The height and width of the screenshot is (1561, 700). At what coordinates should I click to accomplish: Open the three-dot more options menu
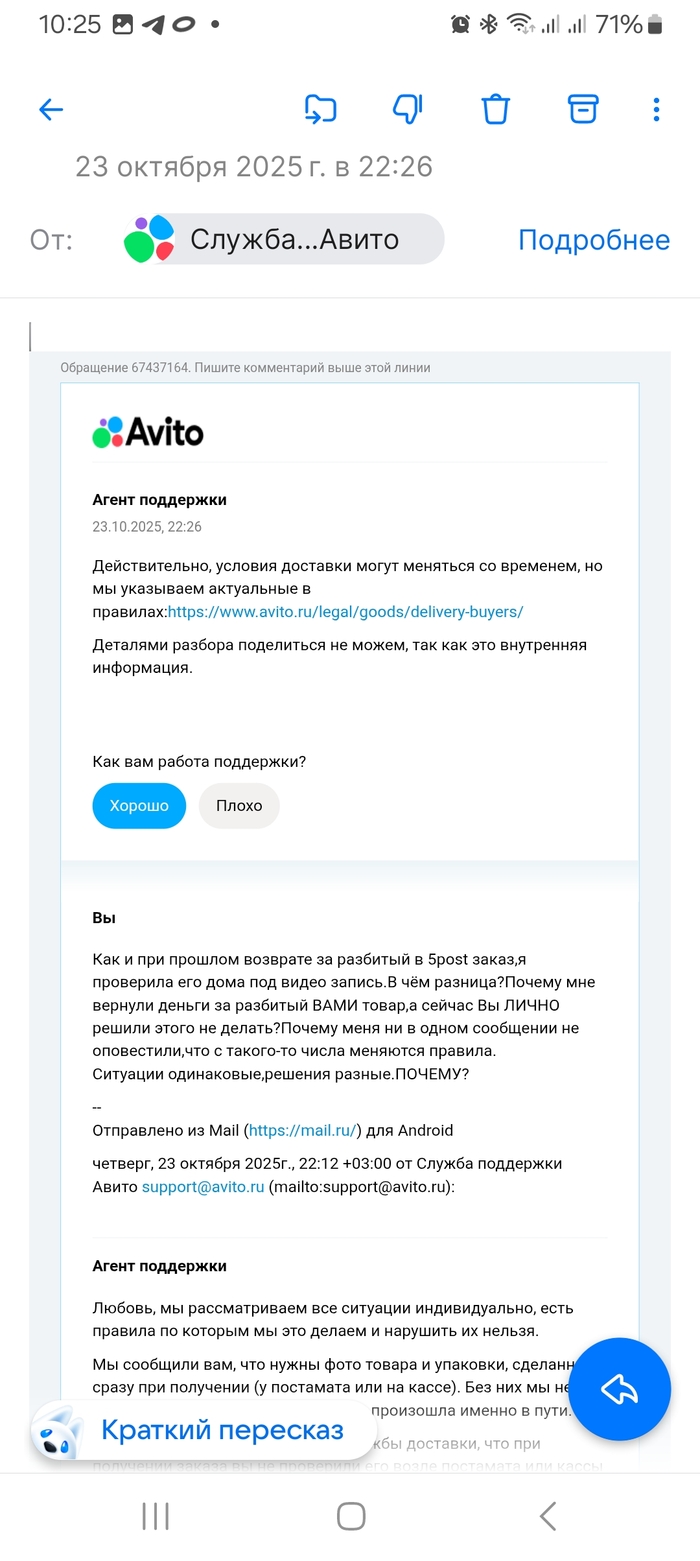coord(656,109)
